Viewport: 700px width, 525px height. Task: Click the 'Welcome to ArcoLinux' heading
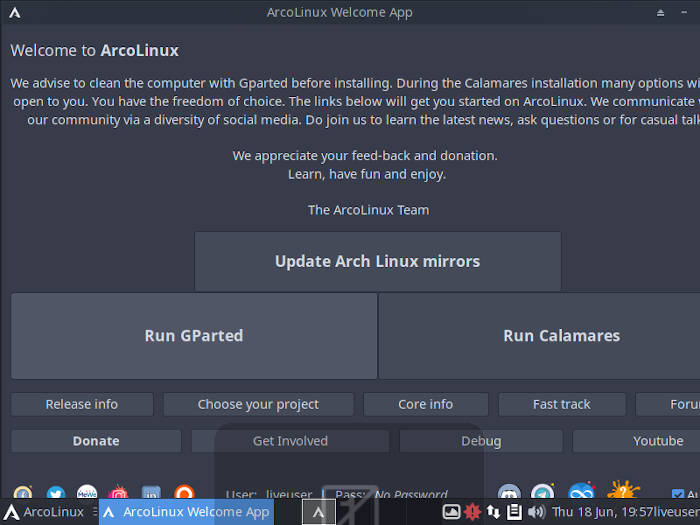click(94, 50)
